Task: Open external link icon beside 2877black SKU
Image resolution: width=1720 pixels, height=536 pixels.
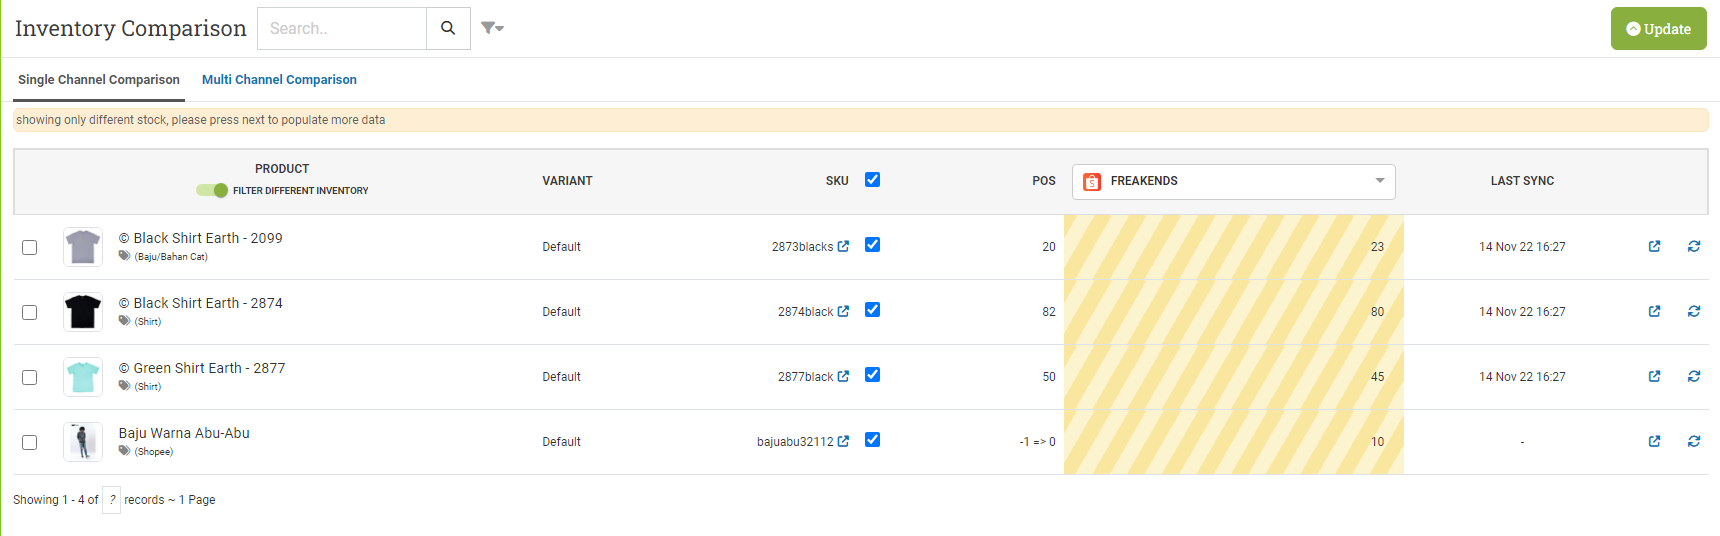Action: click(x=843, y=376)
